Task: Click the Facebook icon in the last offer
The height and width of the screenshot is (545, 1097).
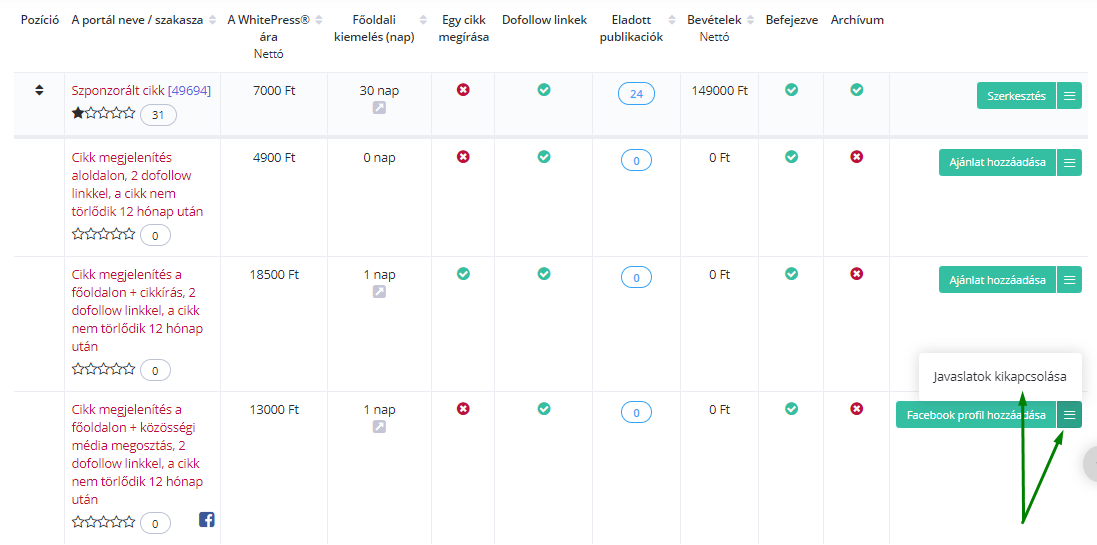Action: (207, 519)
